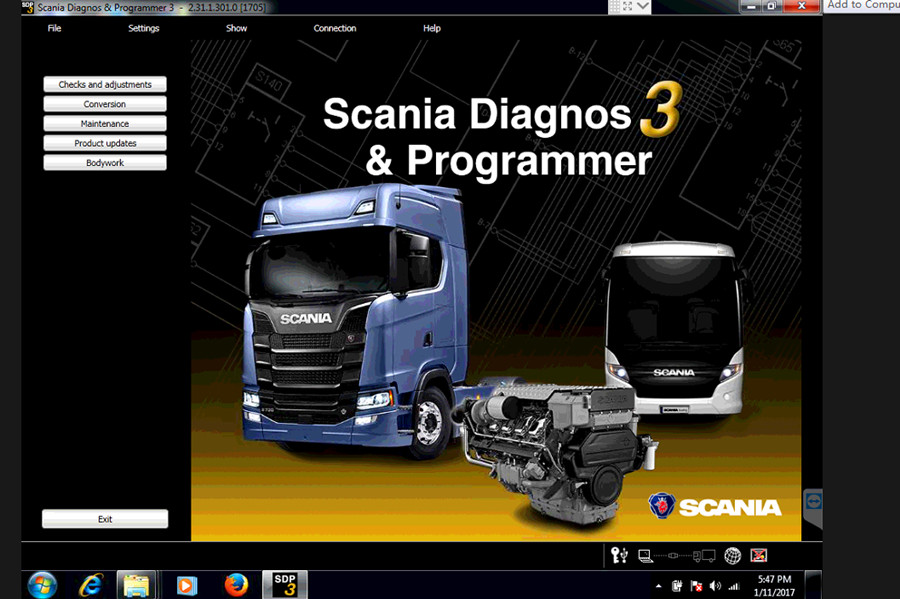Click the USB key status icon
This screenshot has width=900, height=599.
pyautogui.click(x=619, y=555)
